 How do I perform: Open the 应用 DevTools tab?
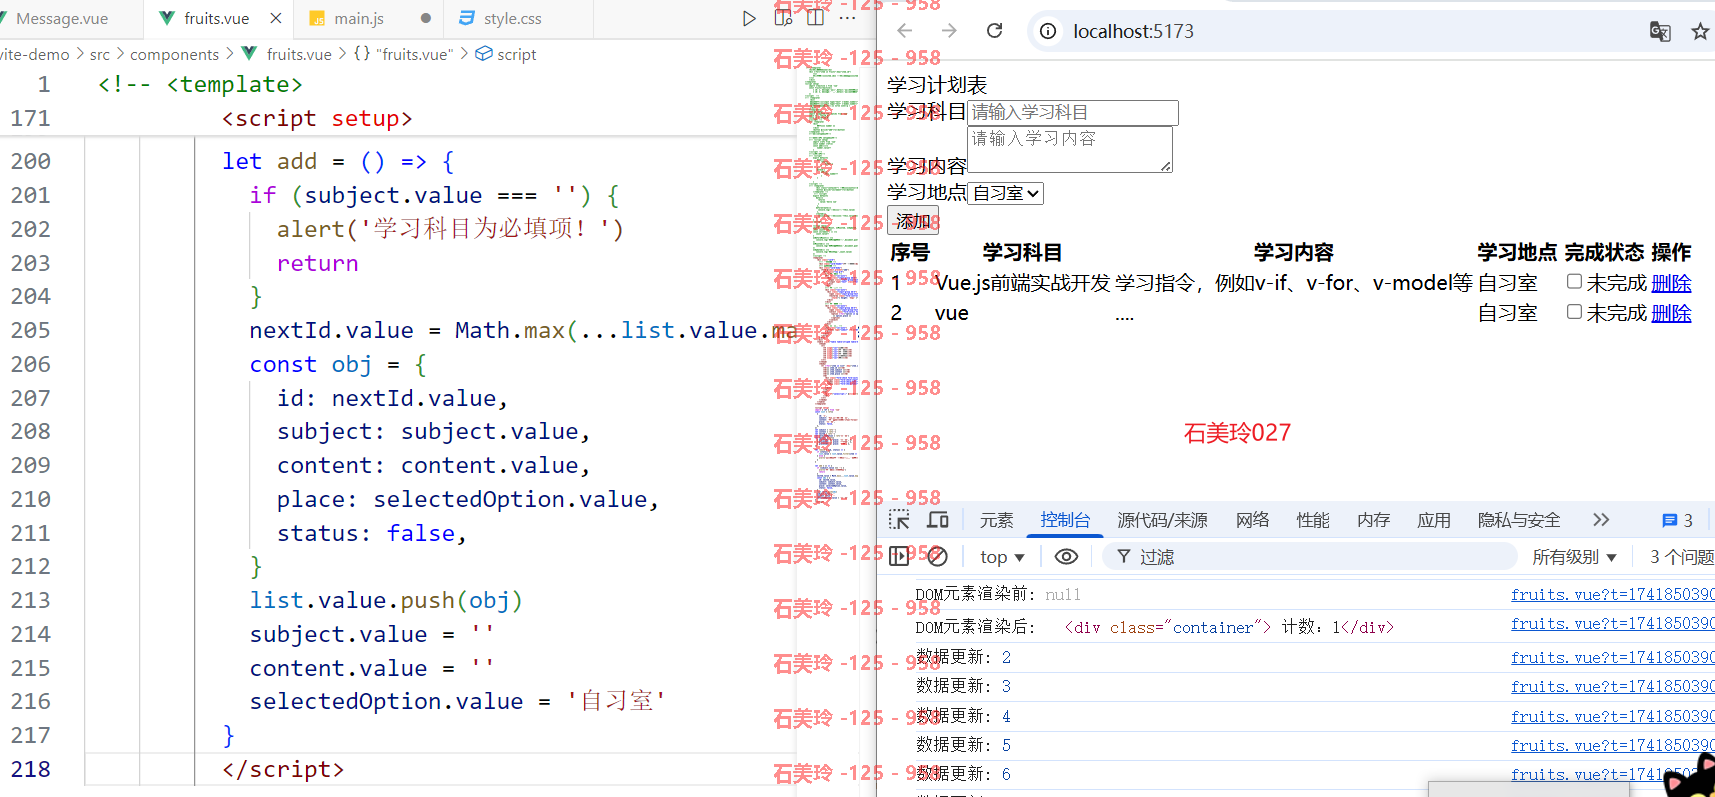1433,520
